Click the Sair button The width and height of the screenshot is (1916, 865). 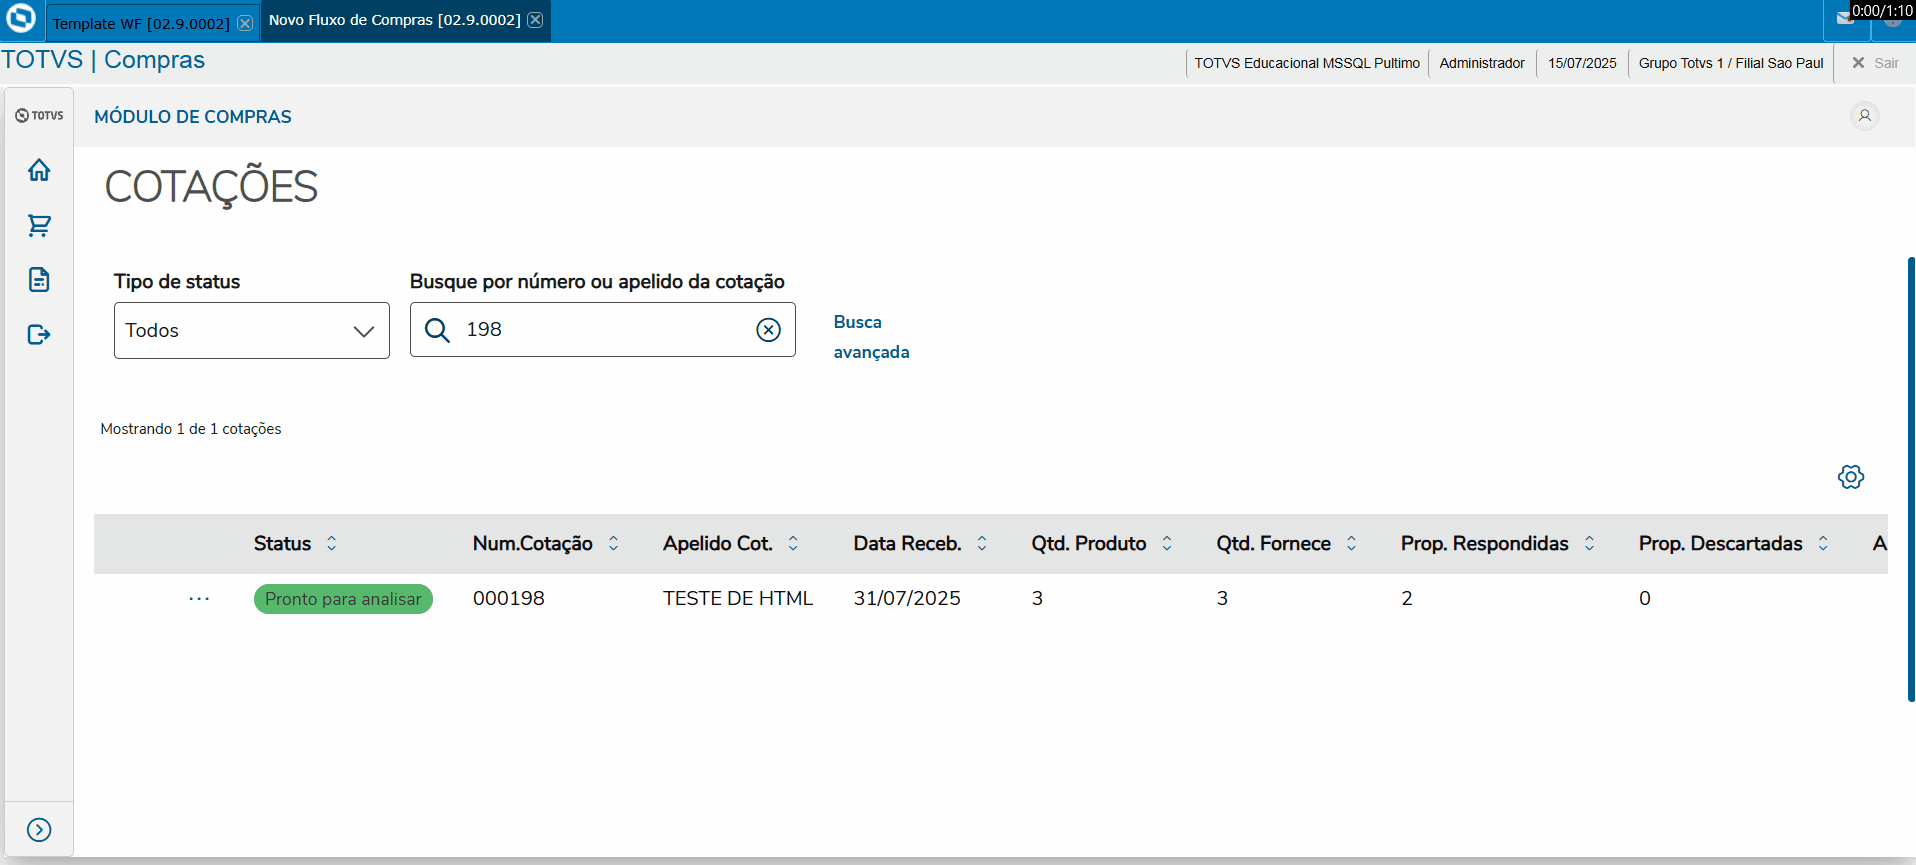coord(1875,63)
